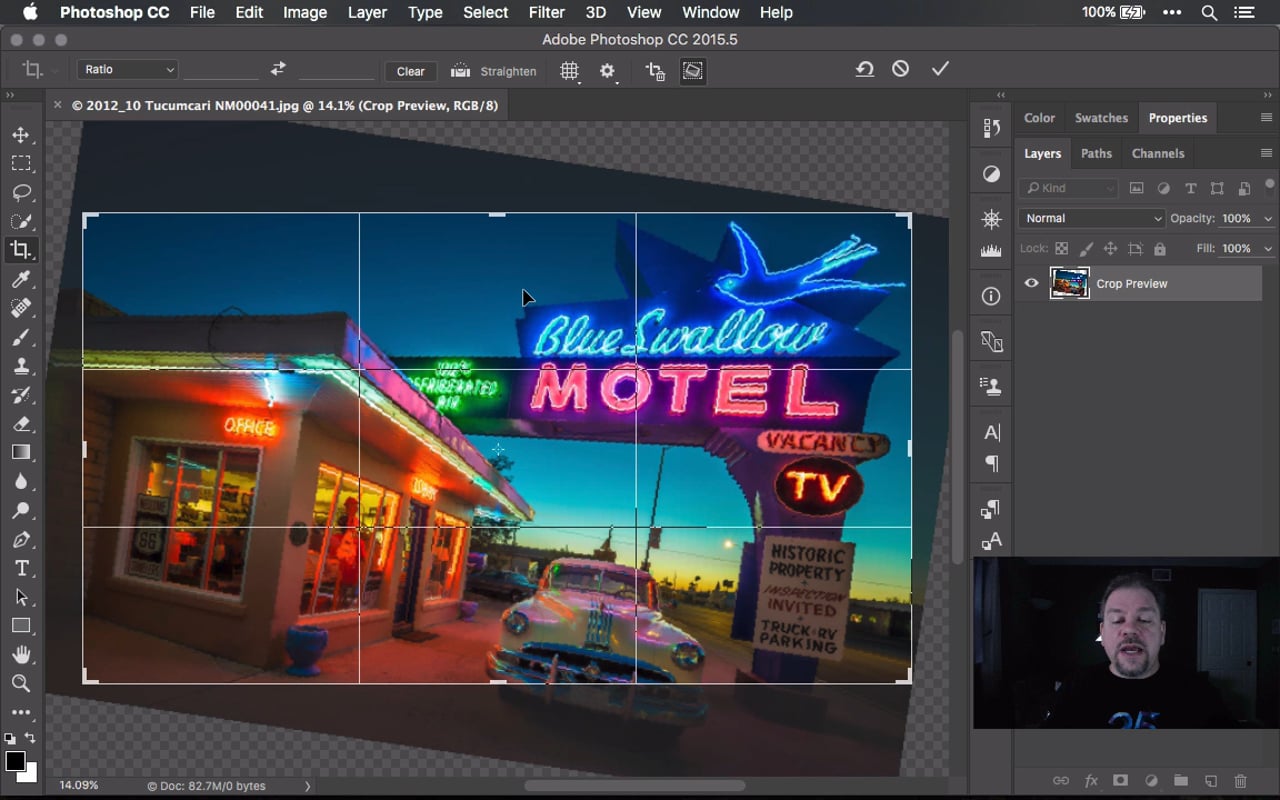The height and width of the screenshot is (800, 1280).
Task: Select the Path Selection tool
Action: (21, 597)
